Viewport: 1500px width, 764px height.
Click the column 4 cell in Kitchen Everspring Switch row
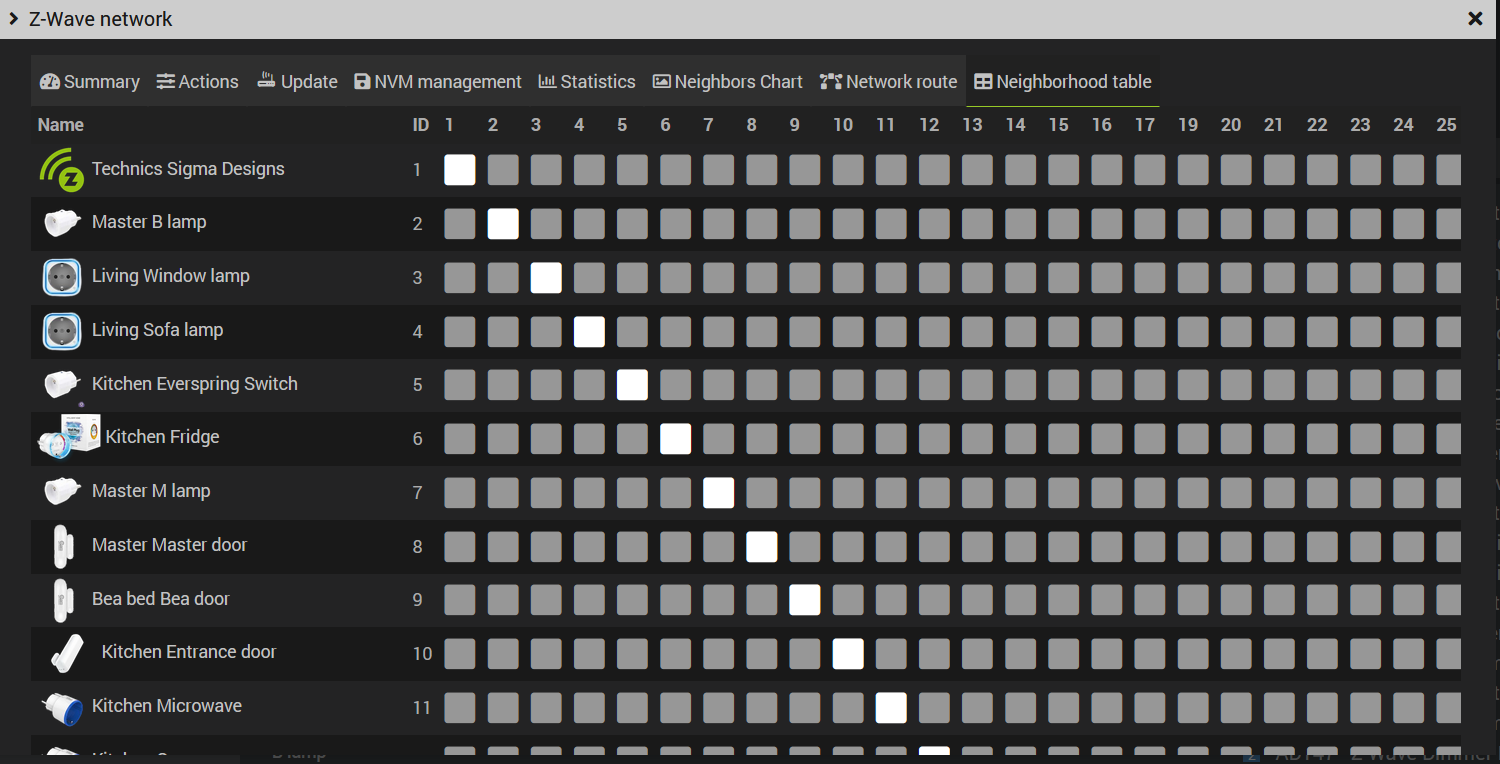coord(589,385)
